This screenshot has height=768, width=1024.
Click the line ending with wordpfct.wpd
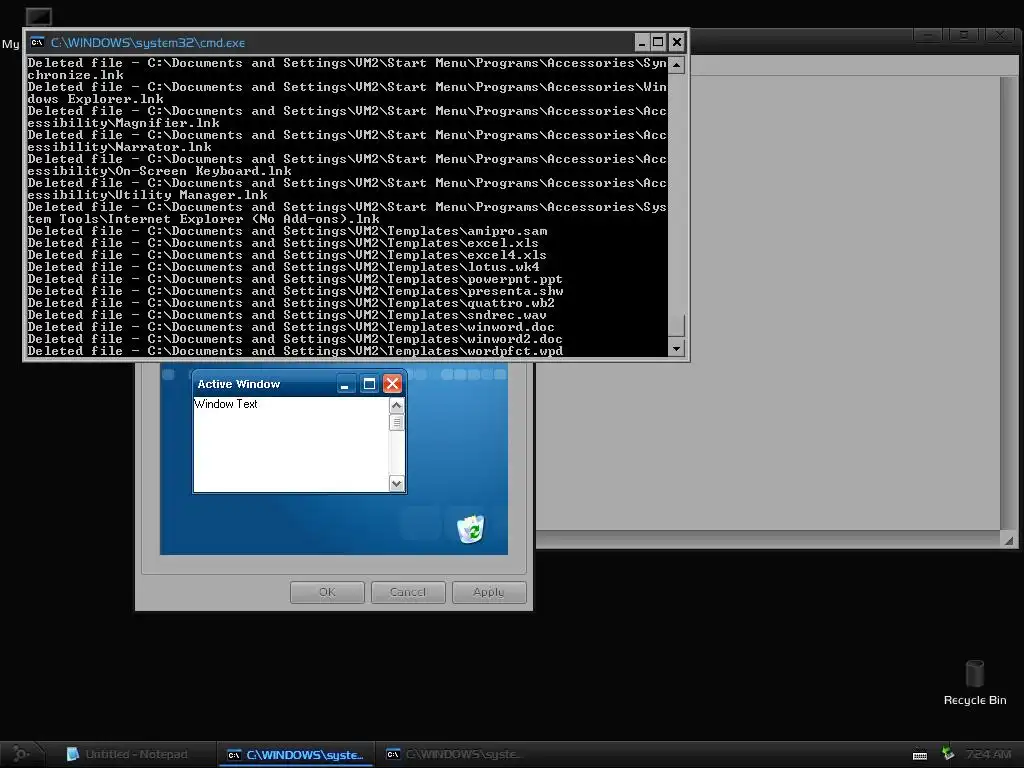[x=295, y=351]
